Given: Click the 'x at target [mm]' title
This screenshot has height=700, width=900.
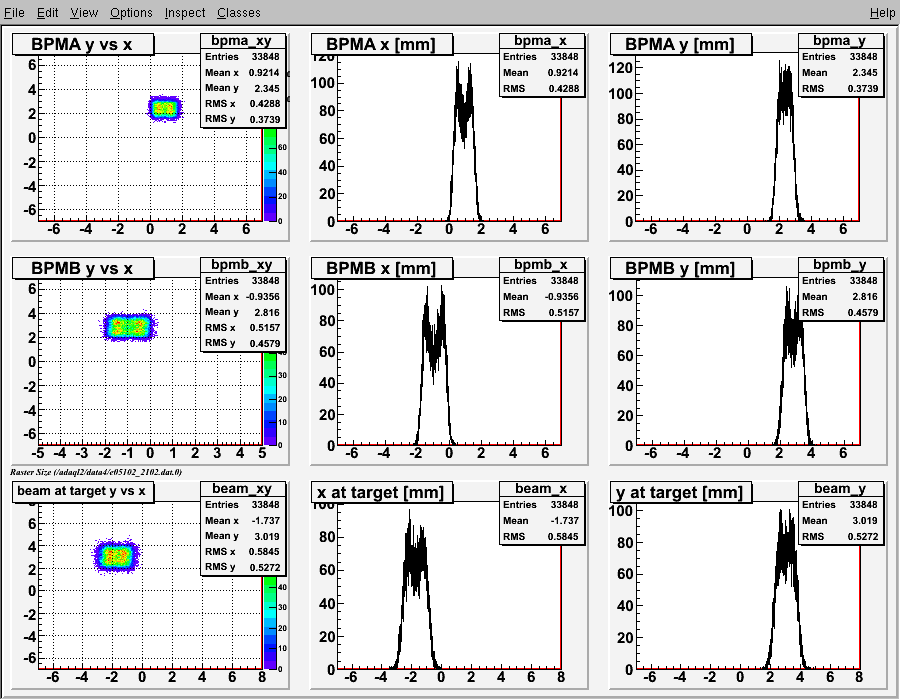Looking at the screenshot, I should click(382, 492).
